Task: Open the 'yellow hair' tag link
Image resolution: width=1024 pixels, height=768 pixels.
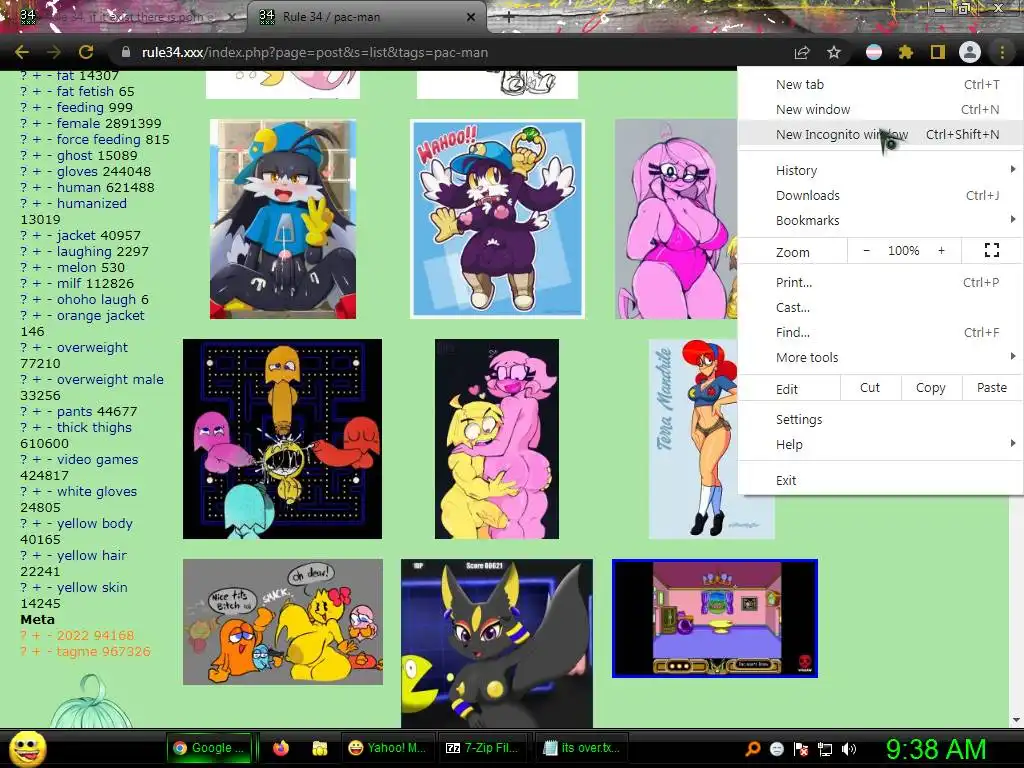Action: click(x=91, y=555)
